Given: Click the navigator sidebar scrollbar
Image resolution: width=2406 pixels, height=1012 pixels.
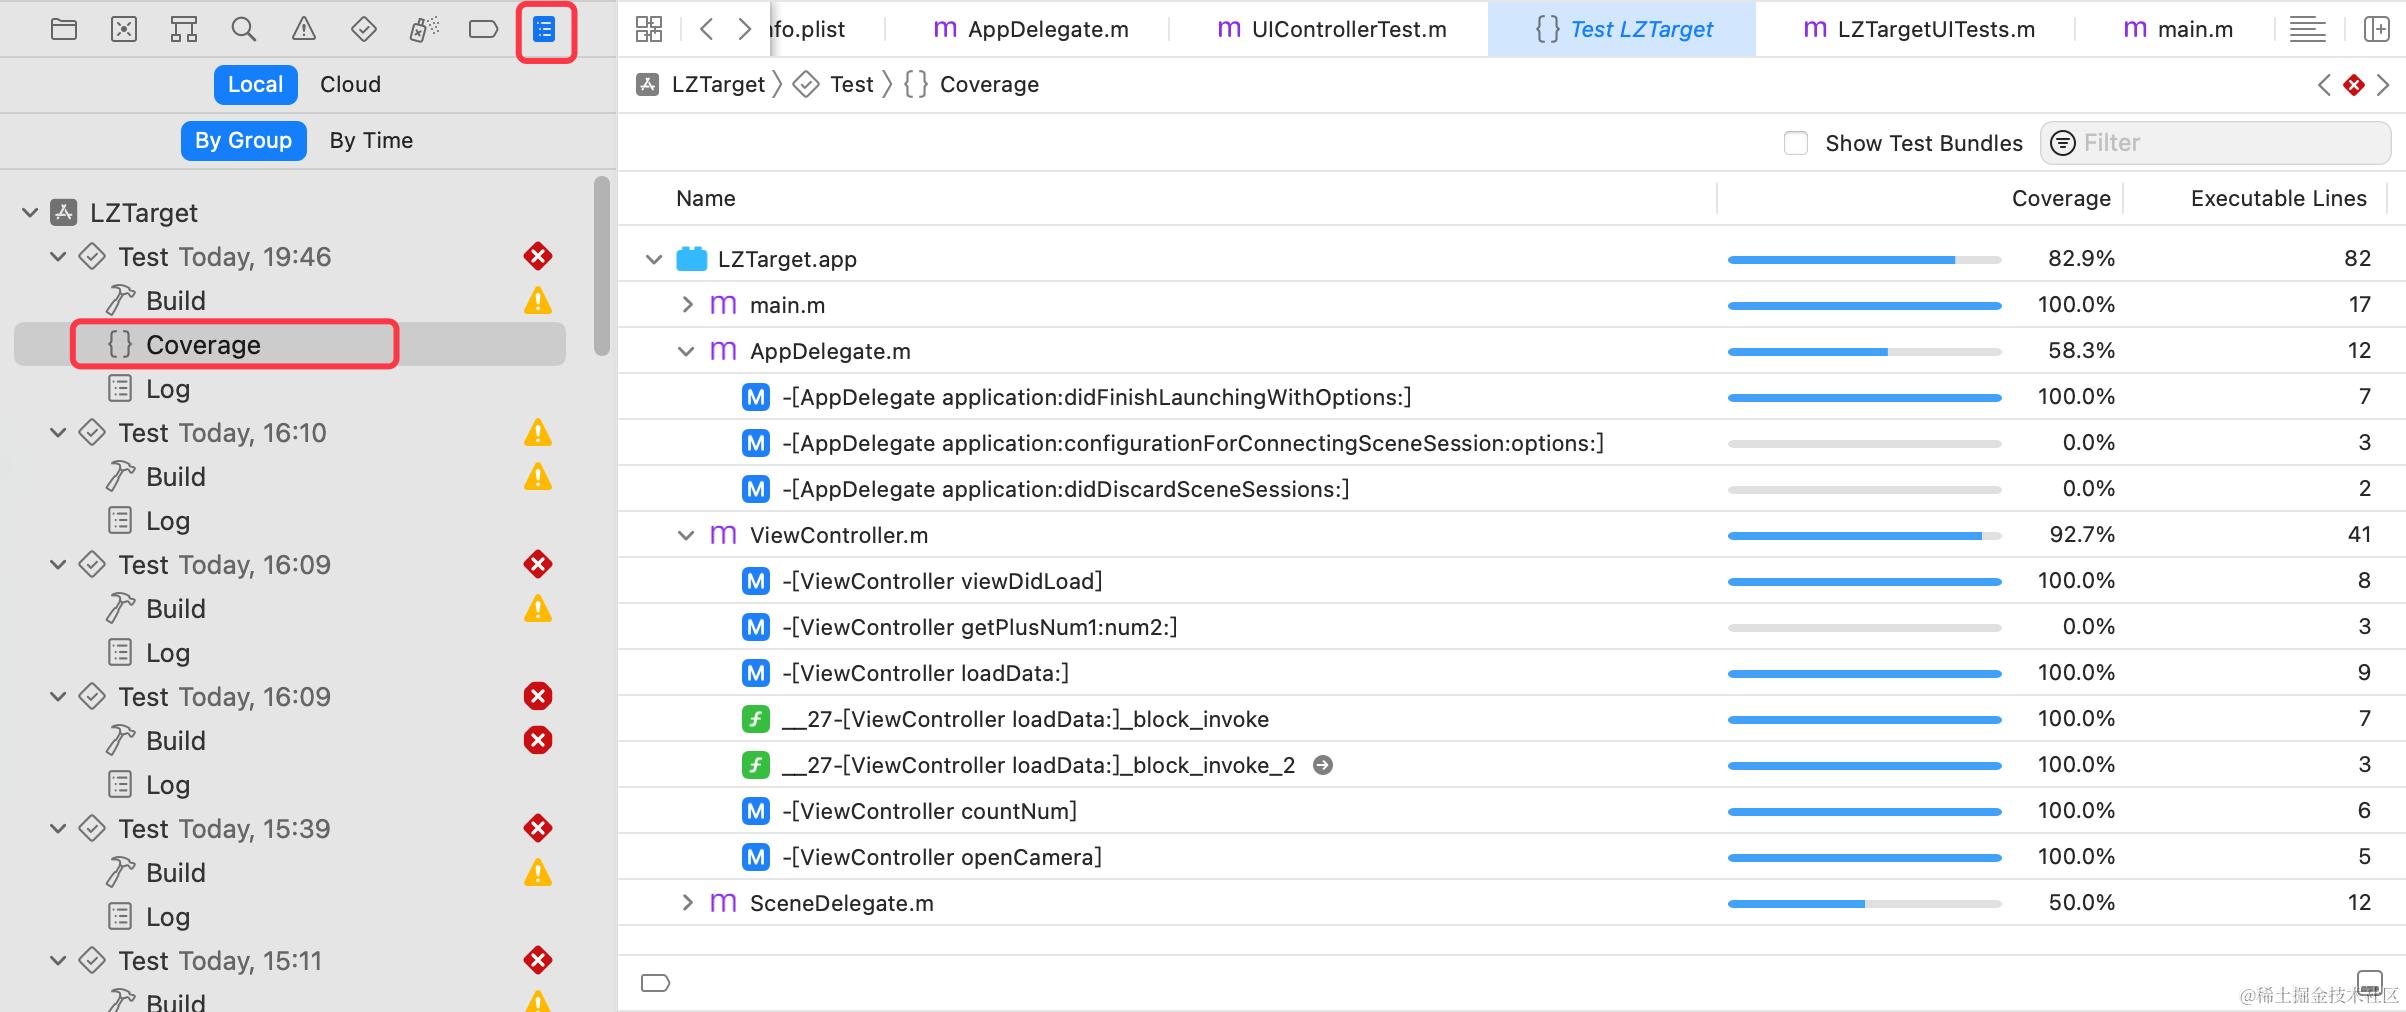Looking at the screenshot, I should point(601,266).
